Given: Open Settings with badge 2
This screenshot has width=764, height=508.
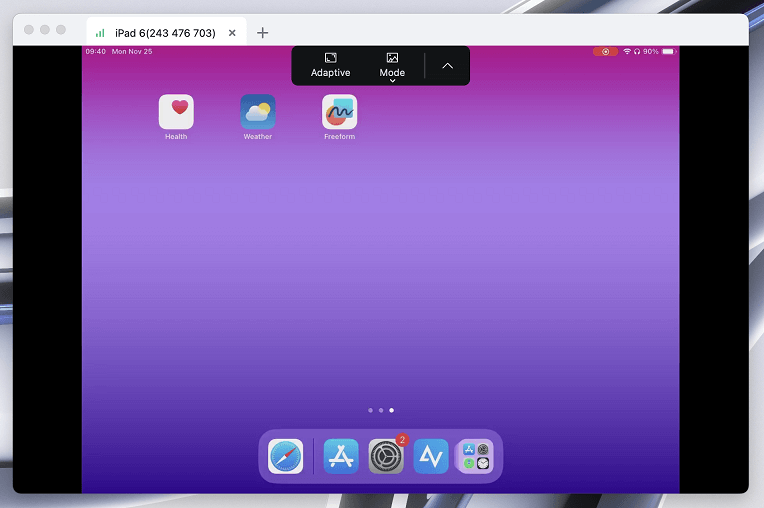Looking at the screenshot, I should pyautogui.click(x=386, y=456).
